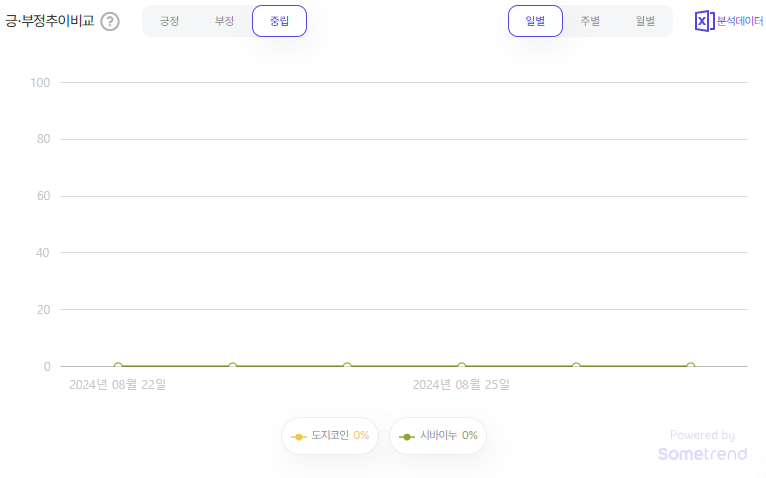The image size is (766, 478).
Task: Click the last data point on chart line
Action: click(x=691, y=366)
